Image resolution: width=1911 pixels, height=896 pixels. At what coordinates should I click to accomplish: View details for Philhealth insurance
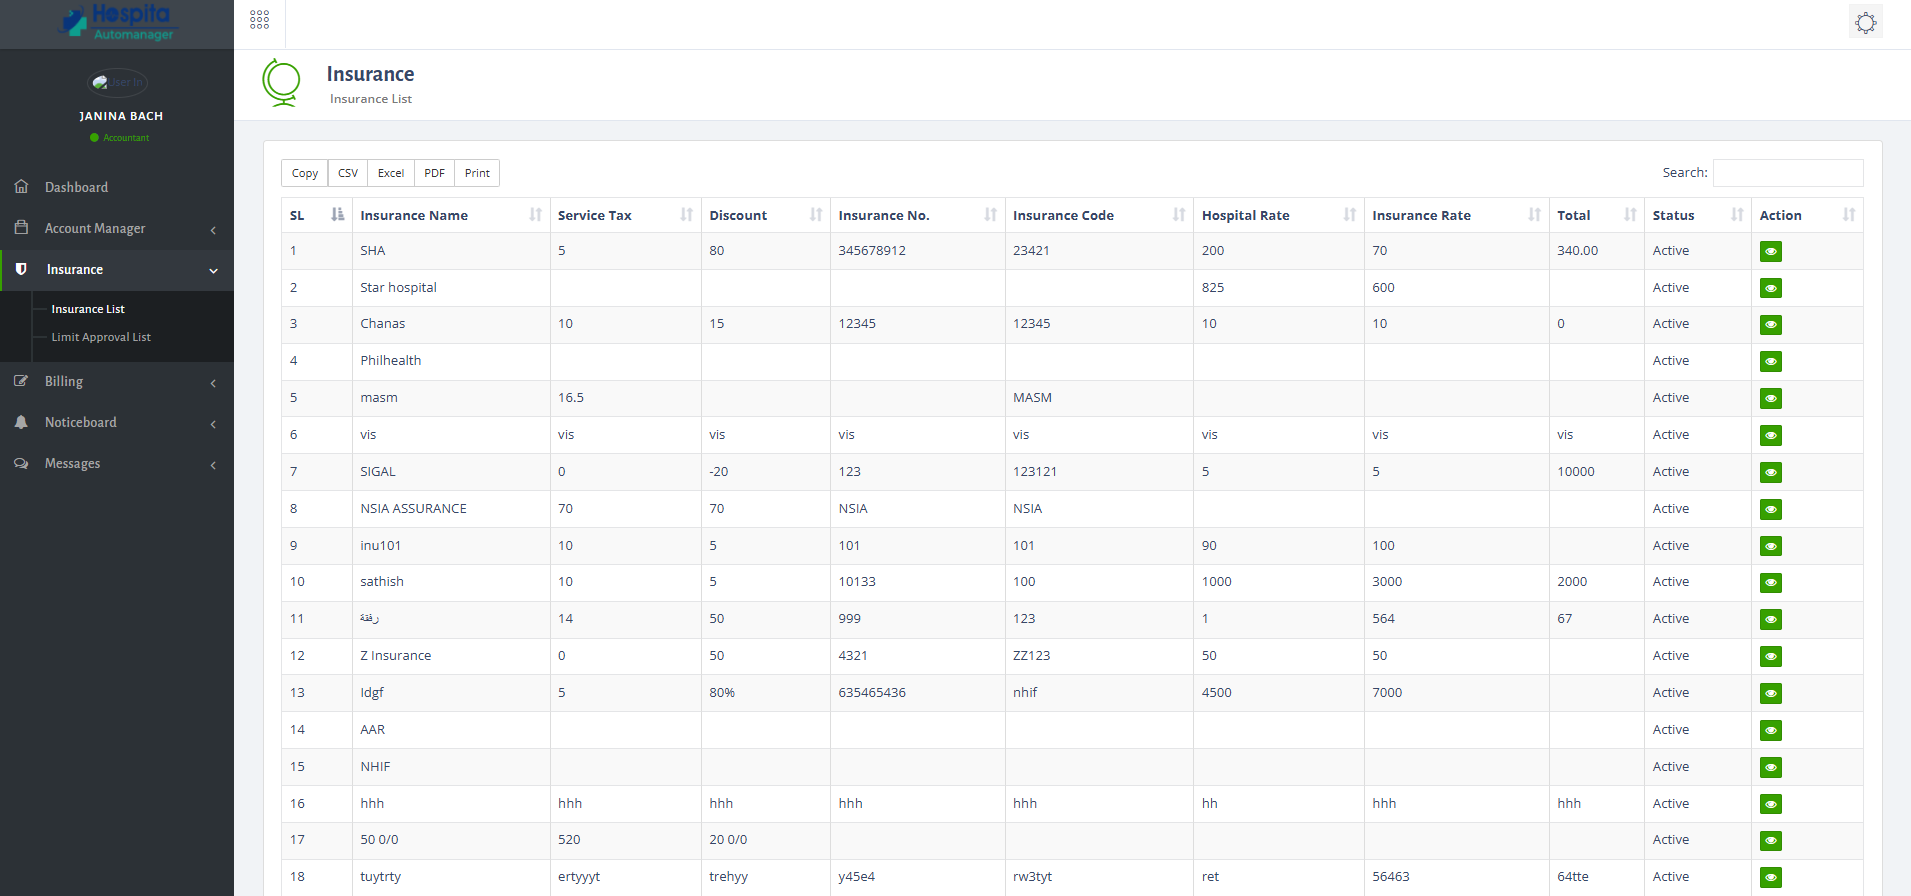click(x=1771, y=362)
